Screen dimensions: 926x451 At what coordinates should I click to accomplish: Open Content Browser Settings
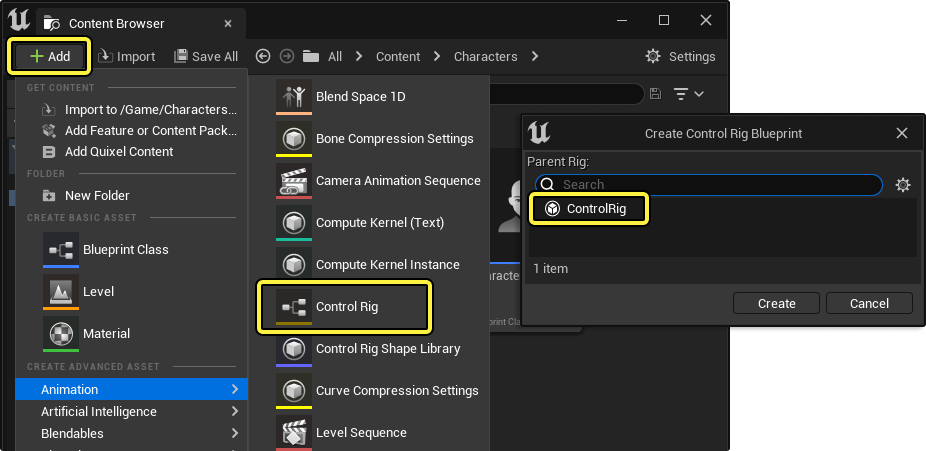(680, 57)
